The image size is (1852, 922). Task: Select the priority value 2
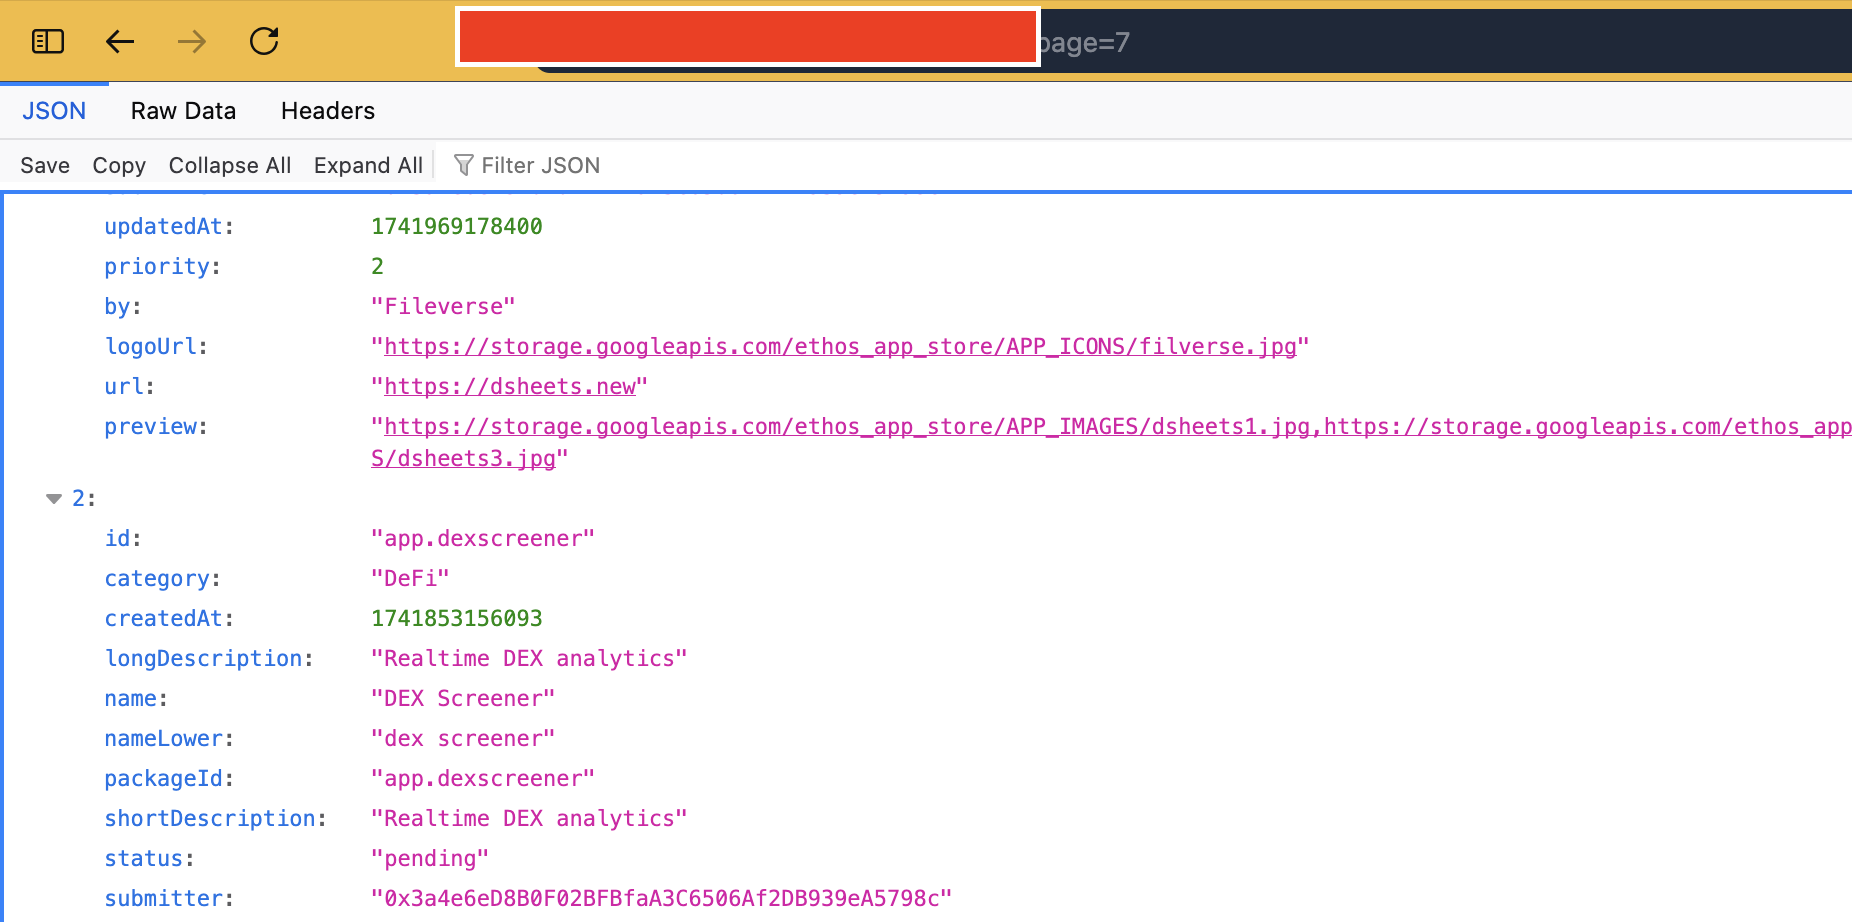pyautogui.click(x=377, y=266)
